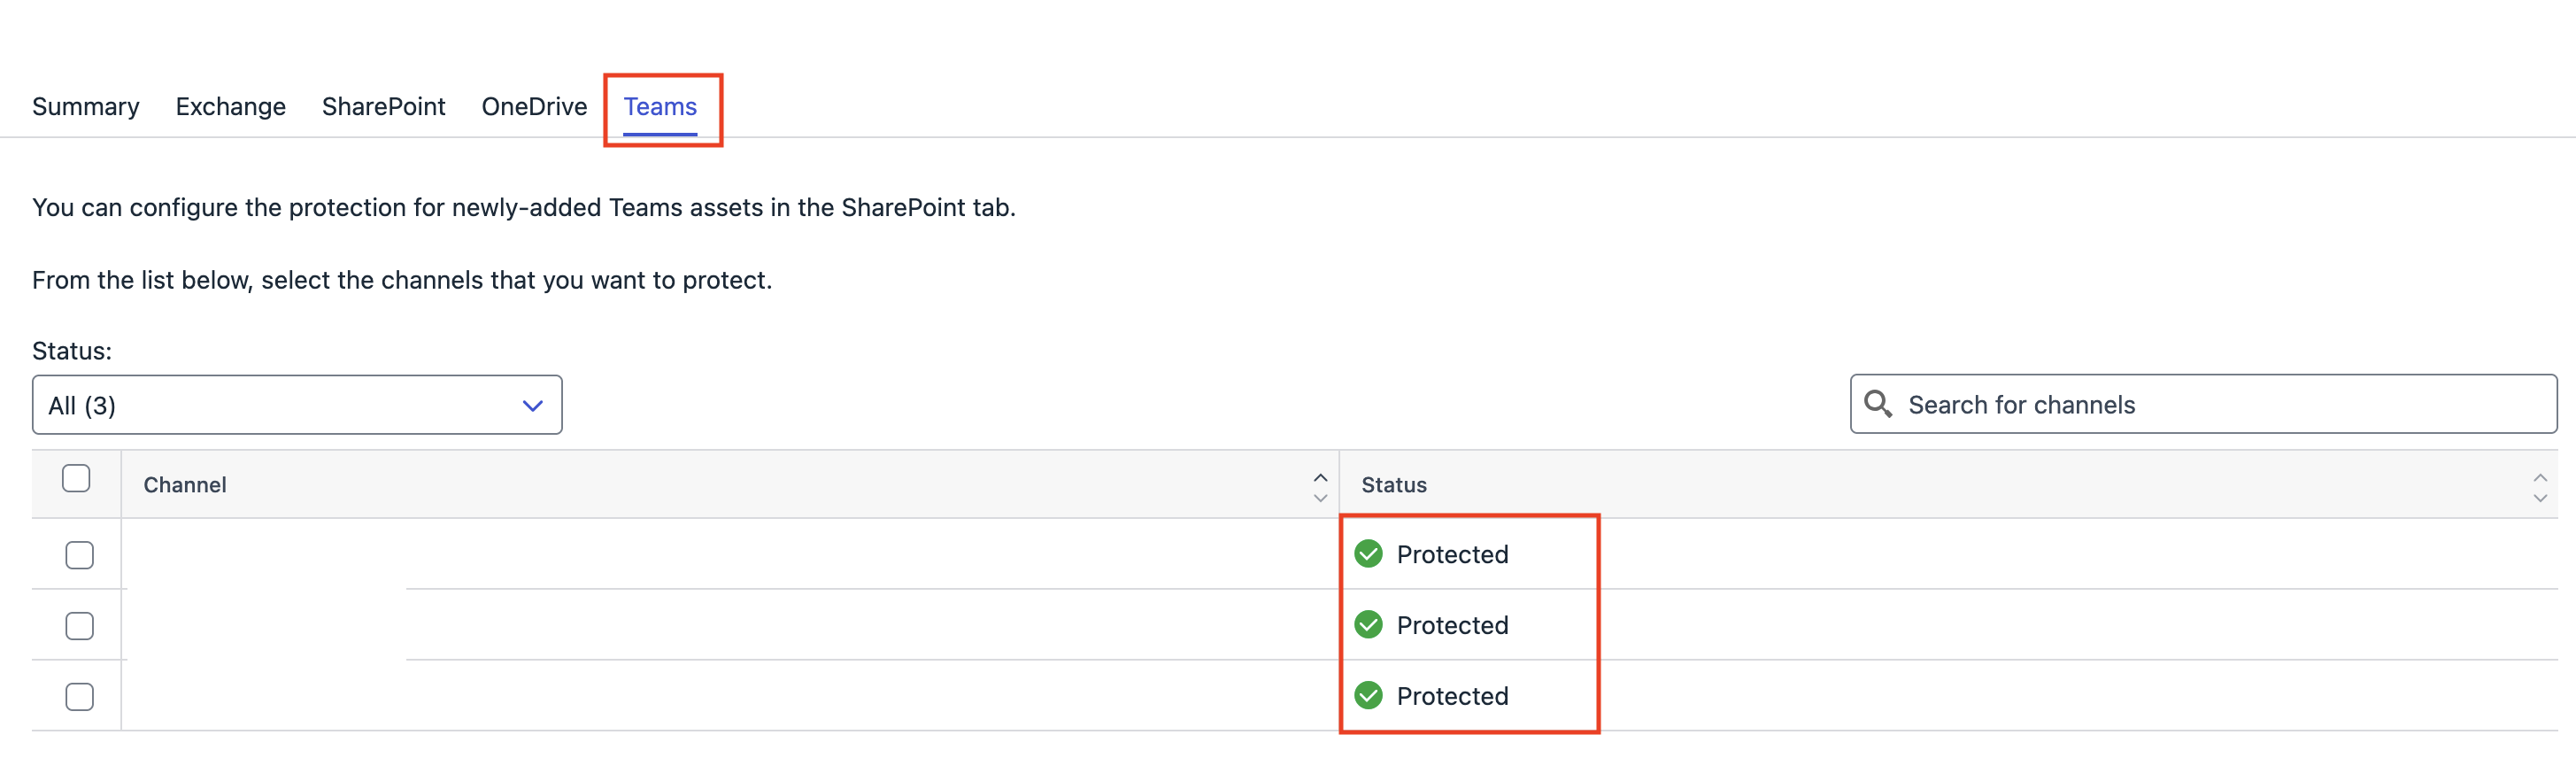Viewport: 2576px width, 758px height.
Task: Click the third row's green Protected checkmark
Action: point(1368,695)
